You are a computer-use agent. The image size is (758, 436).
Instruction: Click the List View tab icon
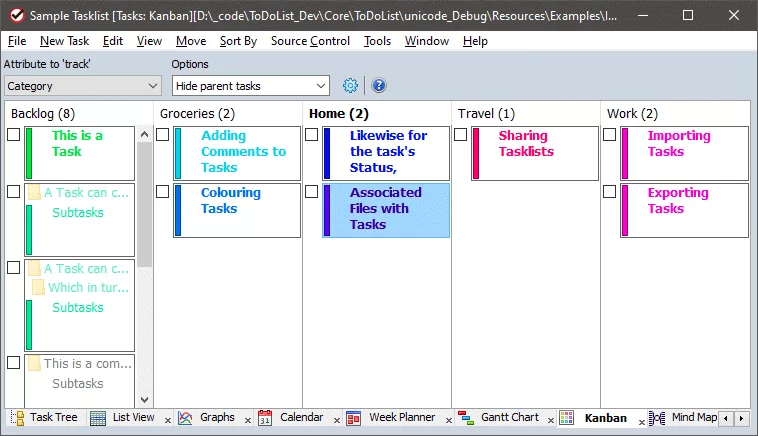coord(98,418)
